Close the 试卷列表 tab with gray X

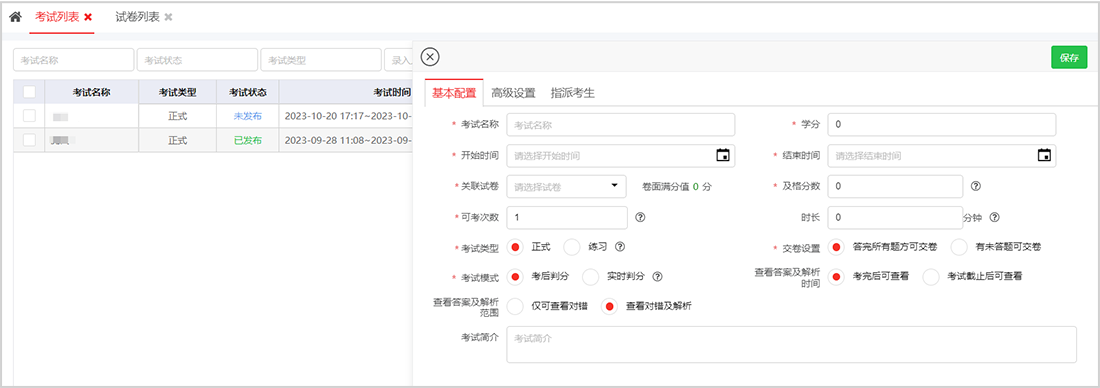(x=168, y=17)
